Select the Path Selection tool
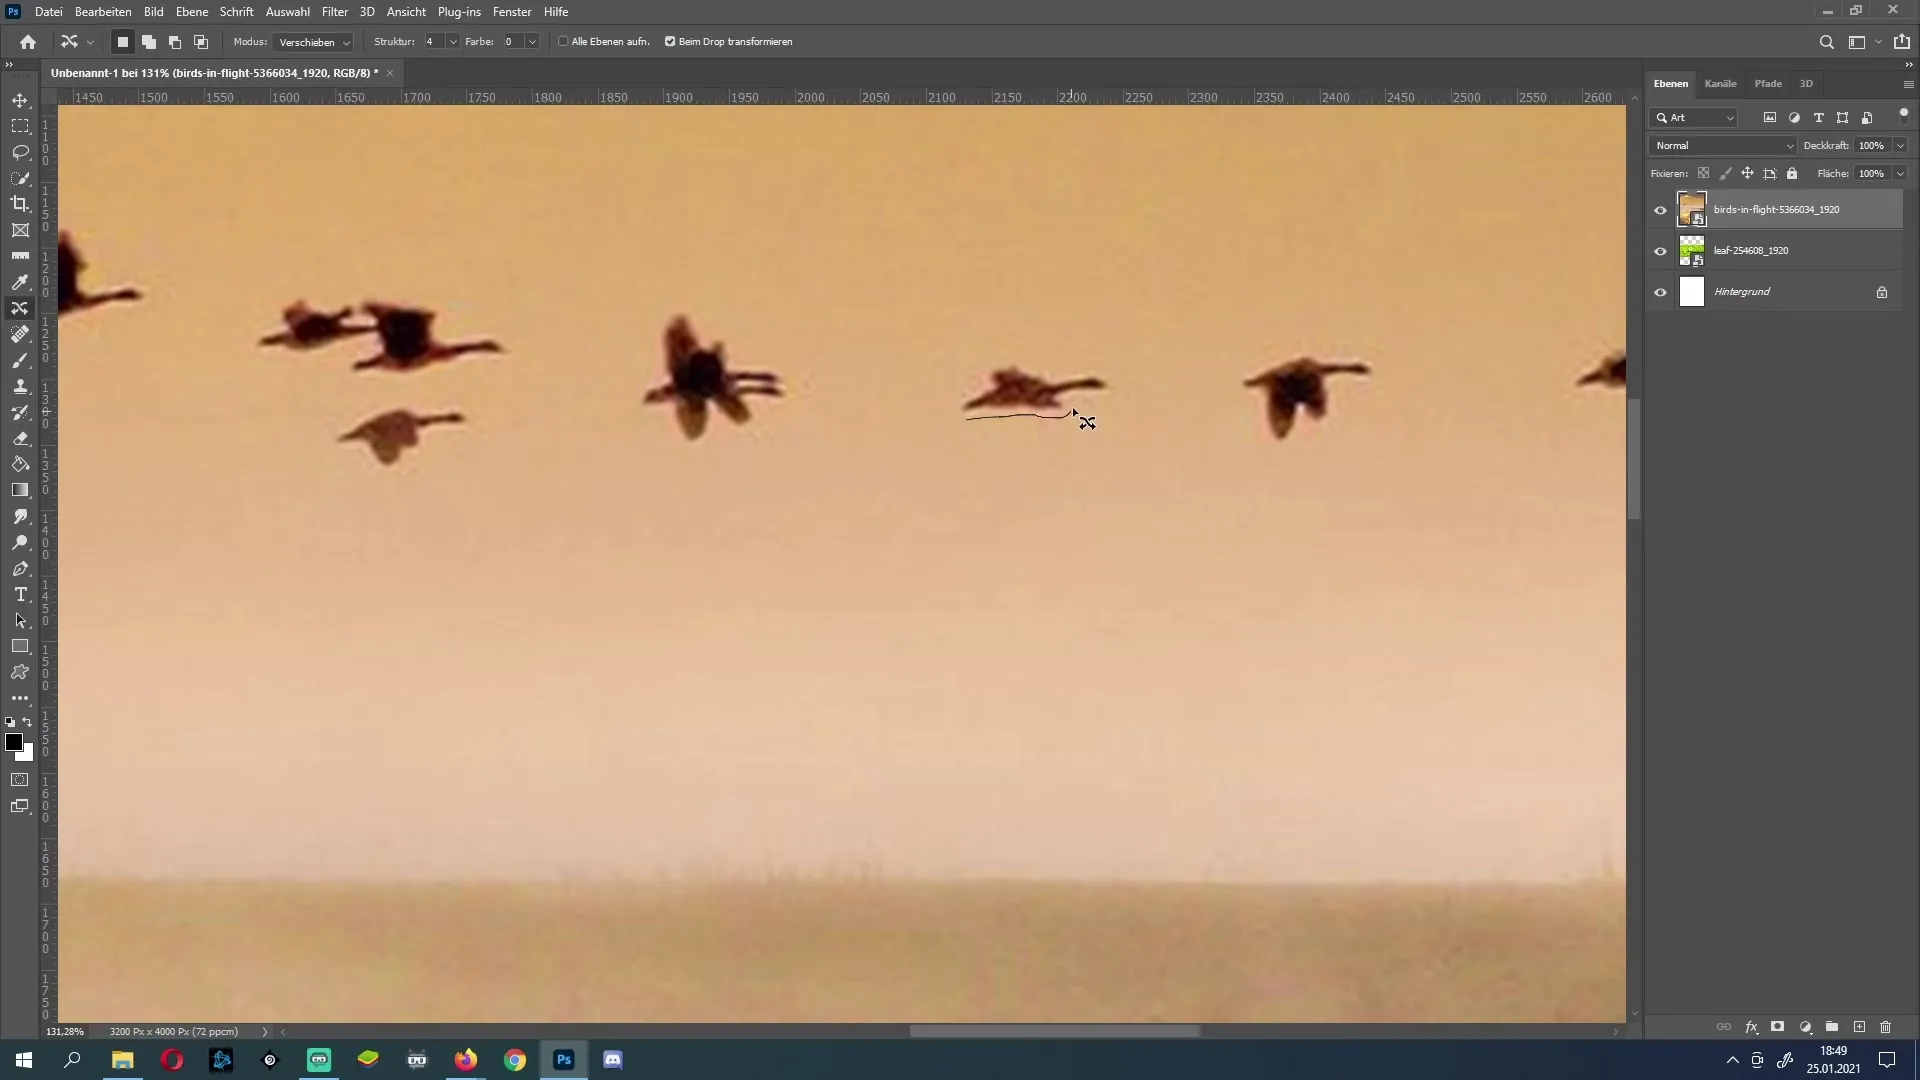The image size is (1920, 1080). tap(20, 620)
